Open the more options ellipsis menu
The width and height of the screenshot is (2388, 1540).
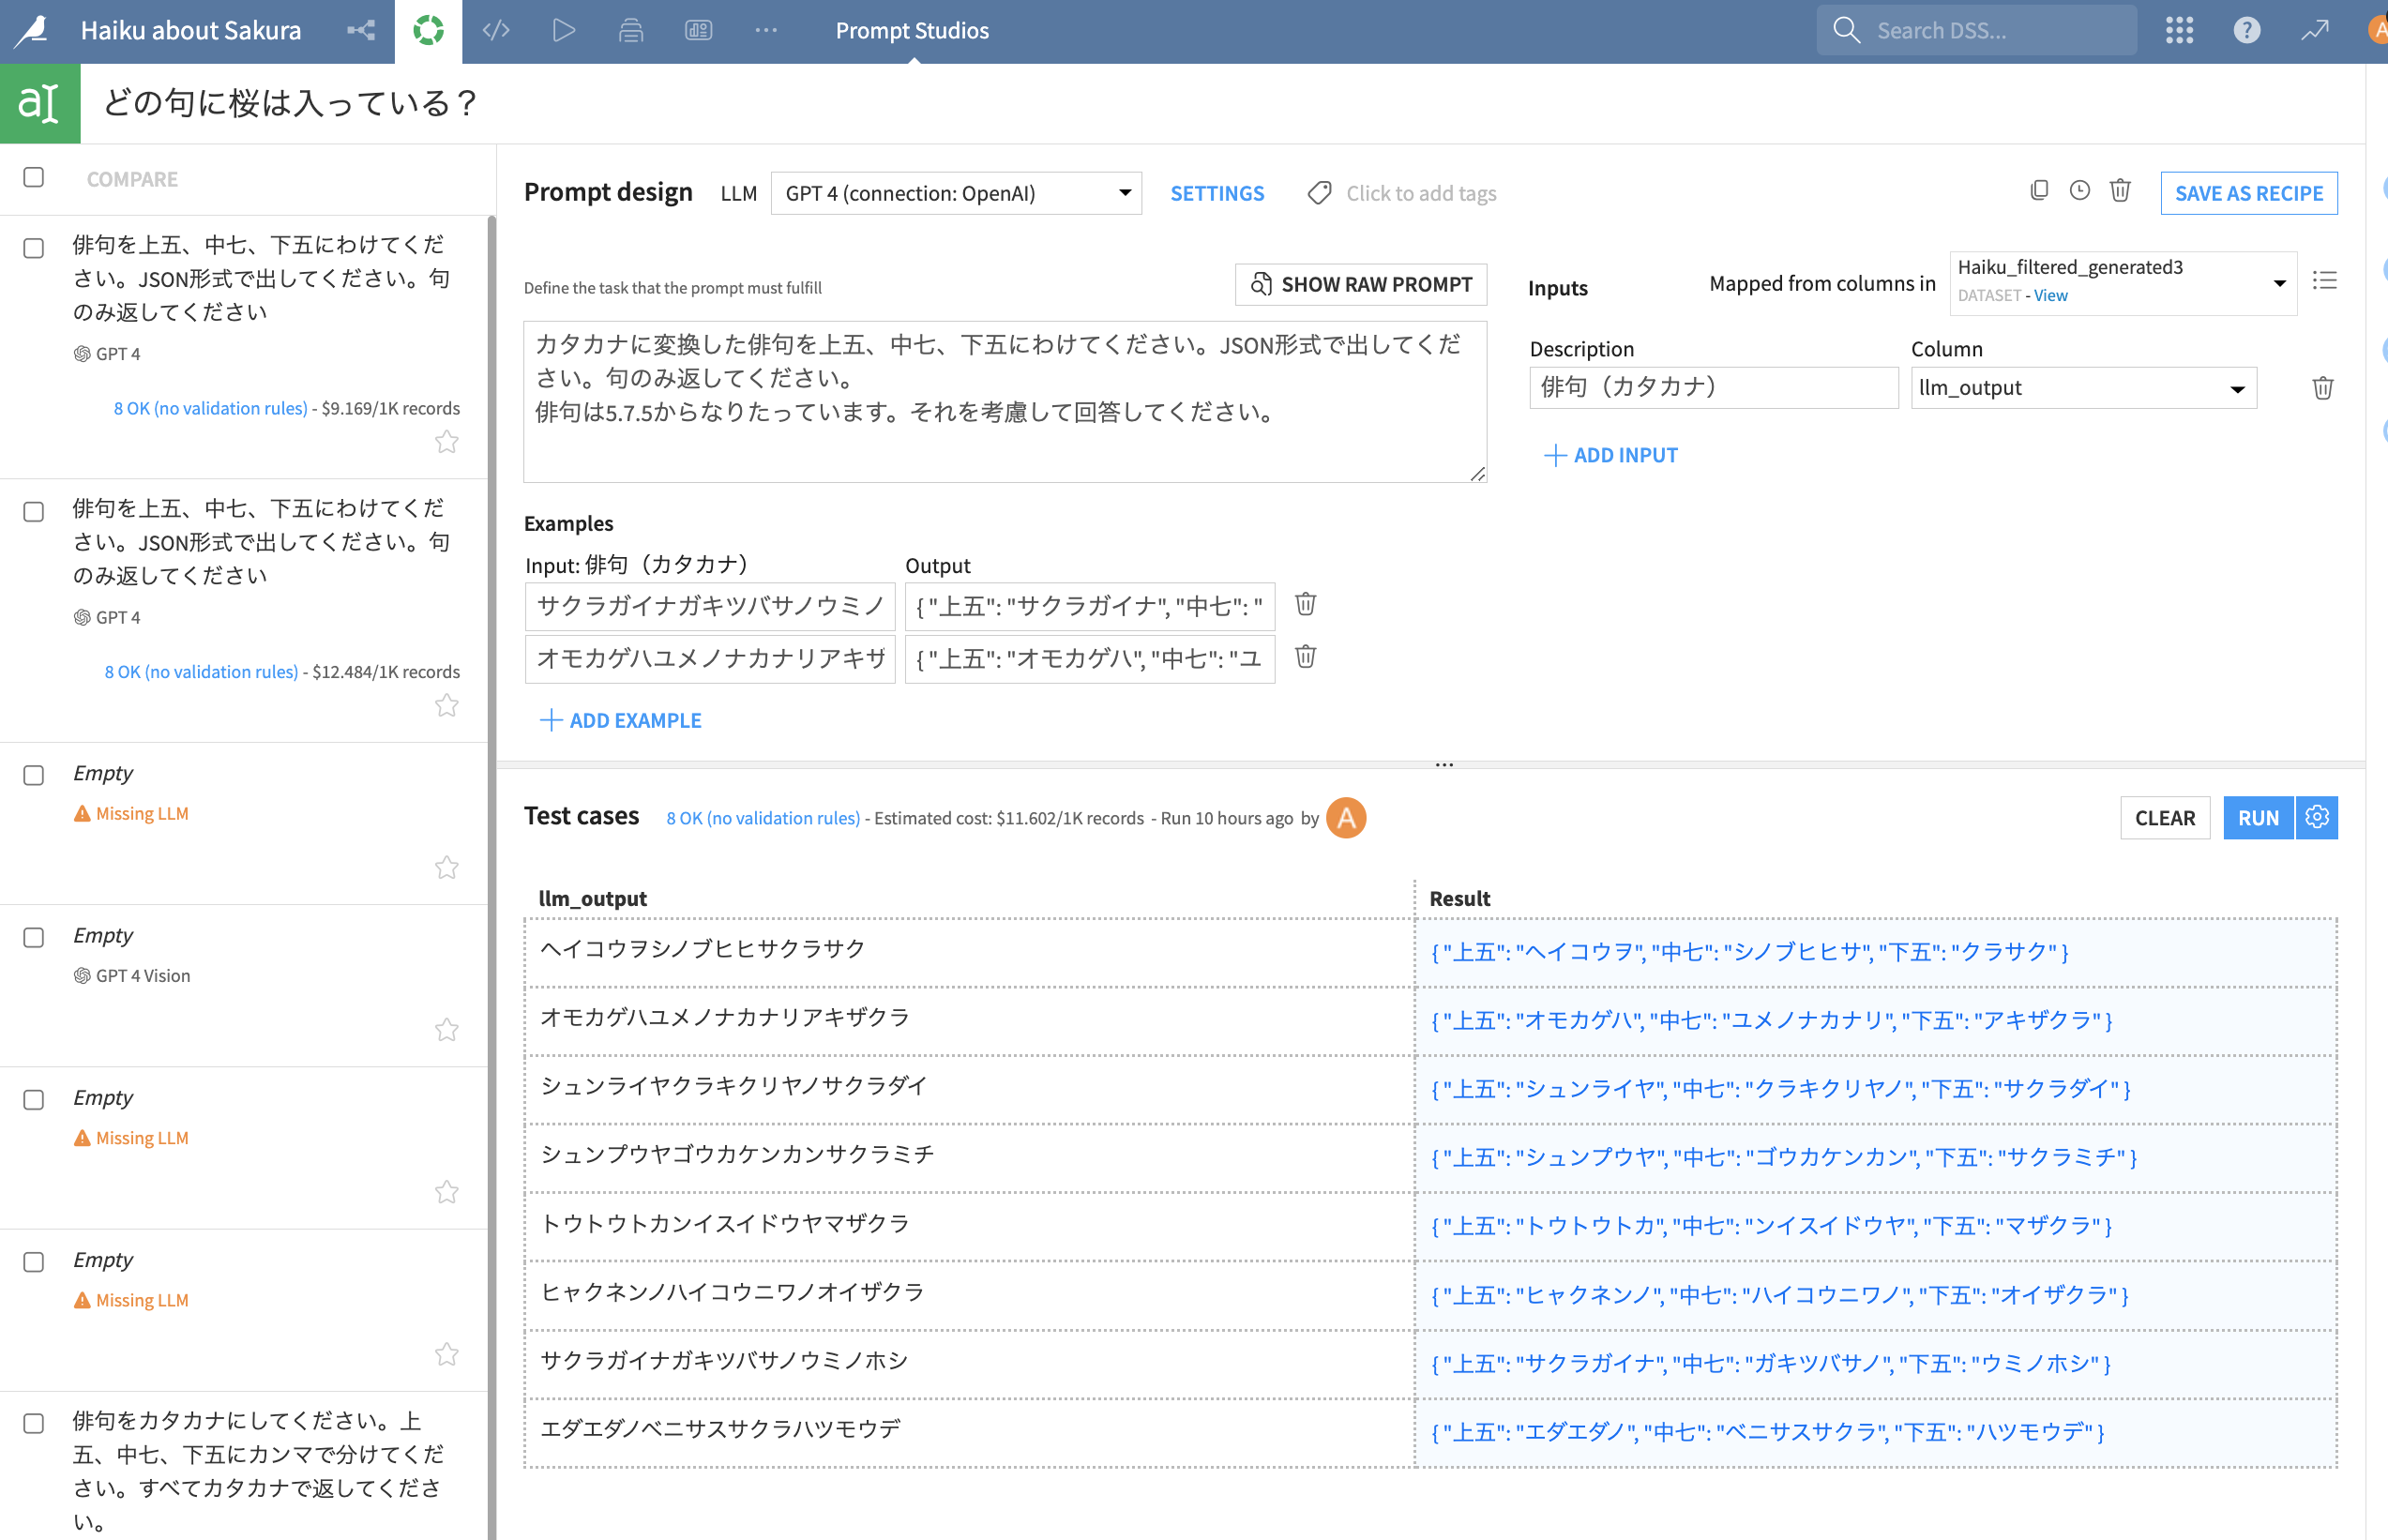tap(766, 30)
